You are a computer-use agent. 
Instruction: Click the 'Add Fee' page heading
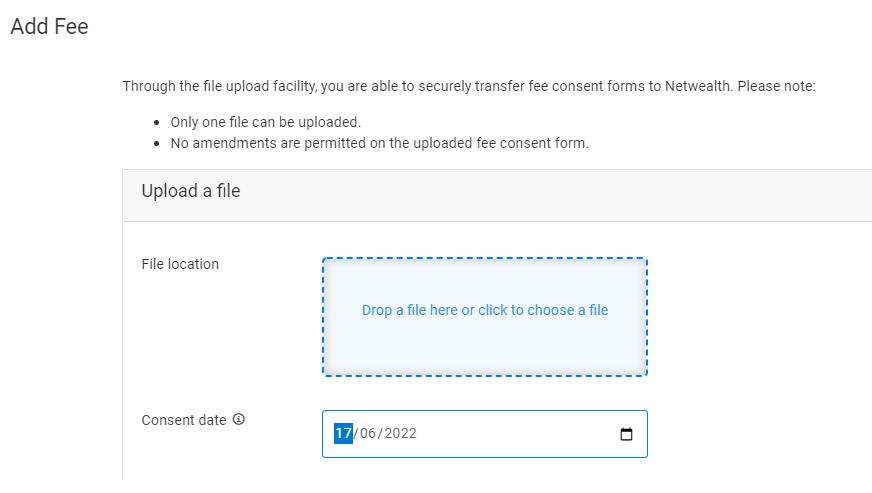coord(49,27)
